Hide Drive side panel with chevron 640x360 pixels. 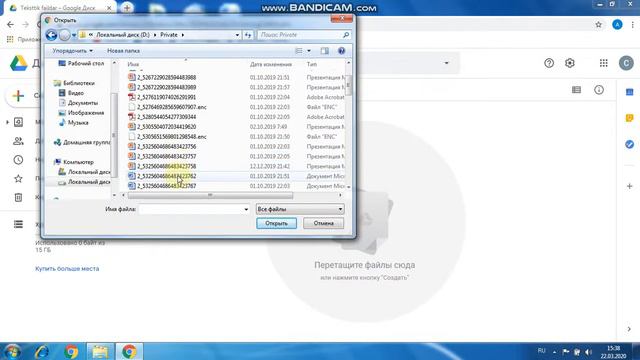click(629, 329)
